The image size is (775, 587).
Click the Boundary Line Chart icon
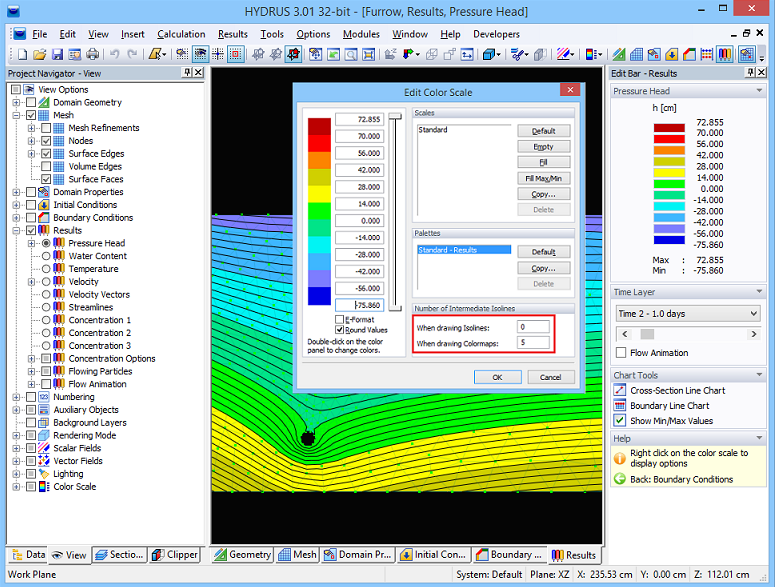tap(620, 406)
